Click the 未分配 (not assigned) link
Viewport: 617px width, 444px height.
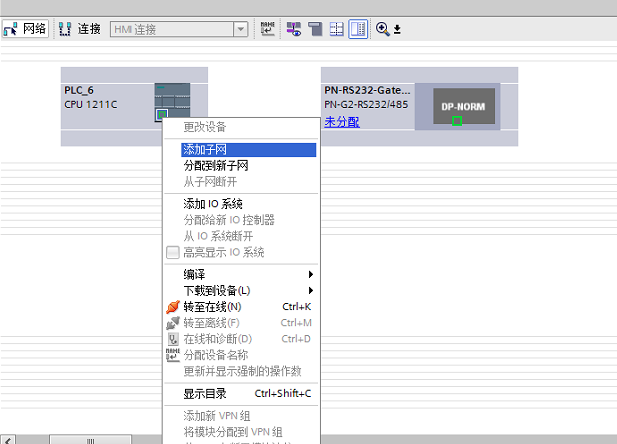[x=342, y=122]
